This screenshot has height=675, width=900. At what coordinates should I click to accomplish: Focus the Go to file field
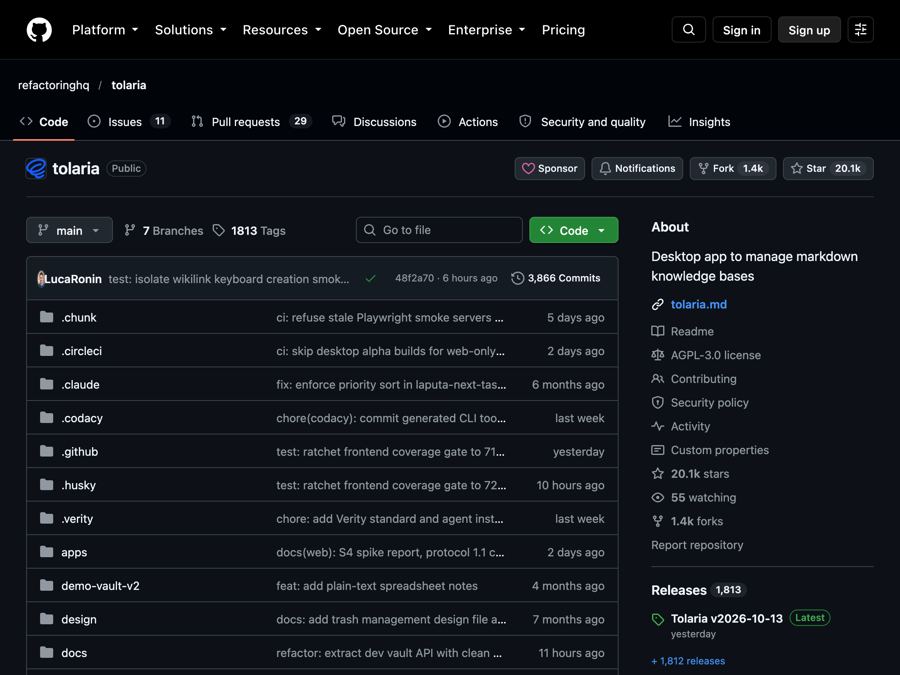439,230
